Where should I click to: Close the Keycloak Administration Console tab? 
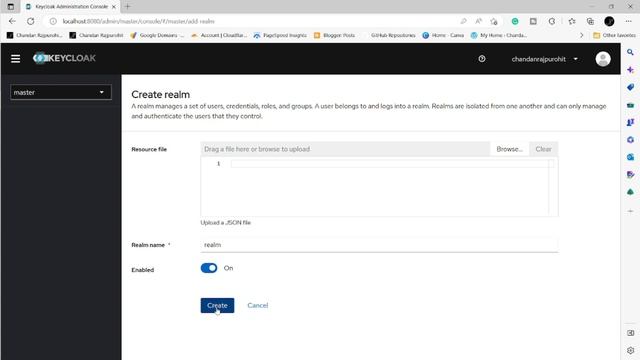(x=114, y=7)
